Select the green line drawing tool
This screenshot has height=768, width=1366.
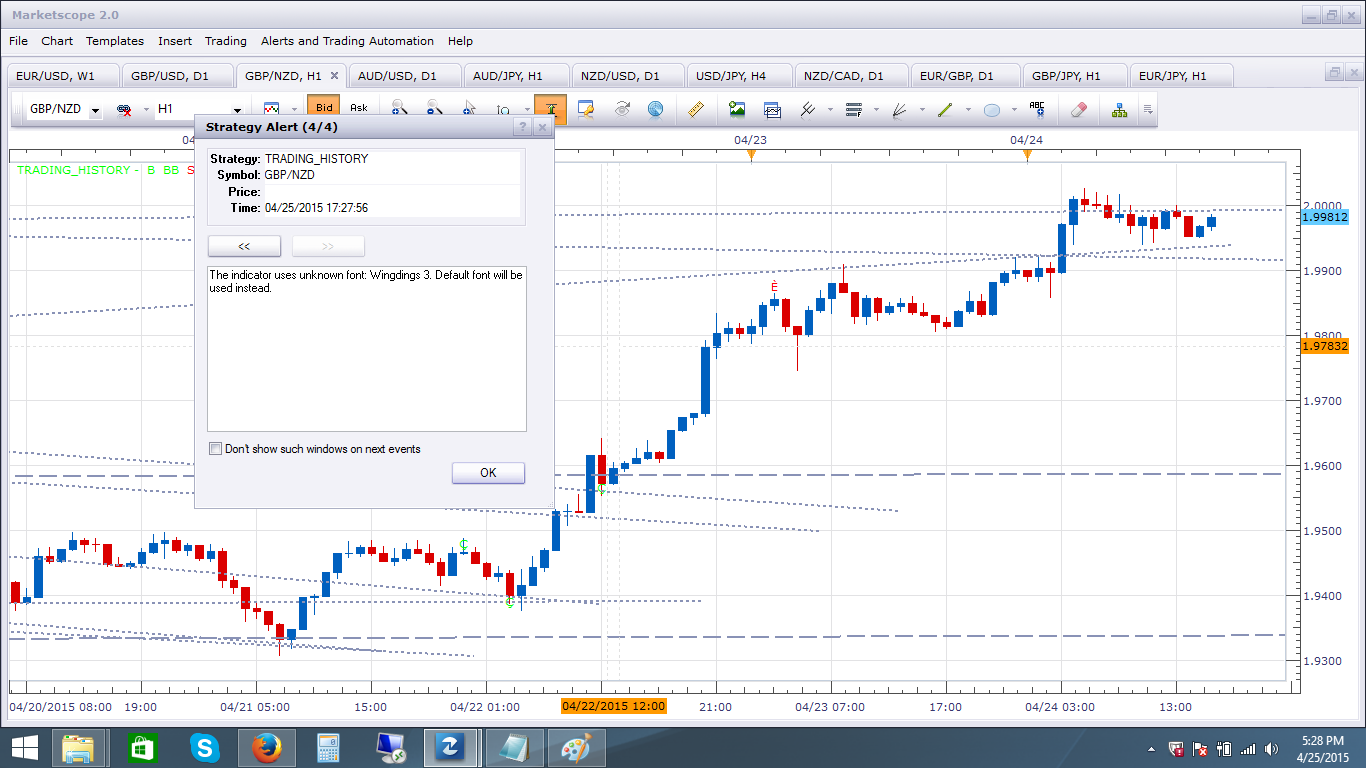[945, 109]
